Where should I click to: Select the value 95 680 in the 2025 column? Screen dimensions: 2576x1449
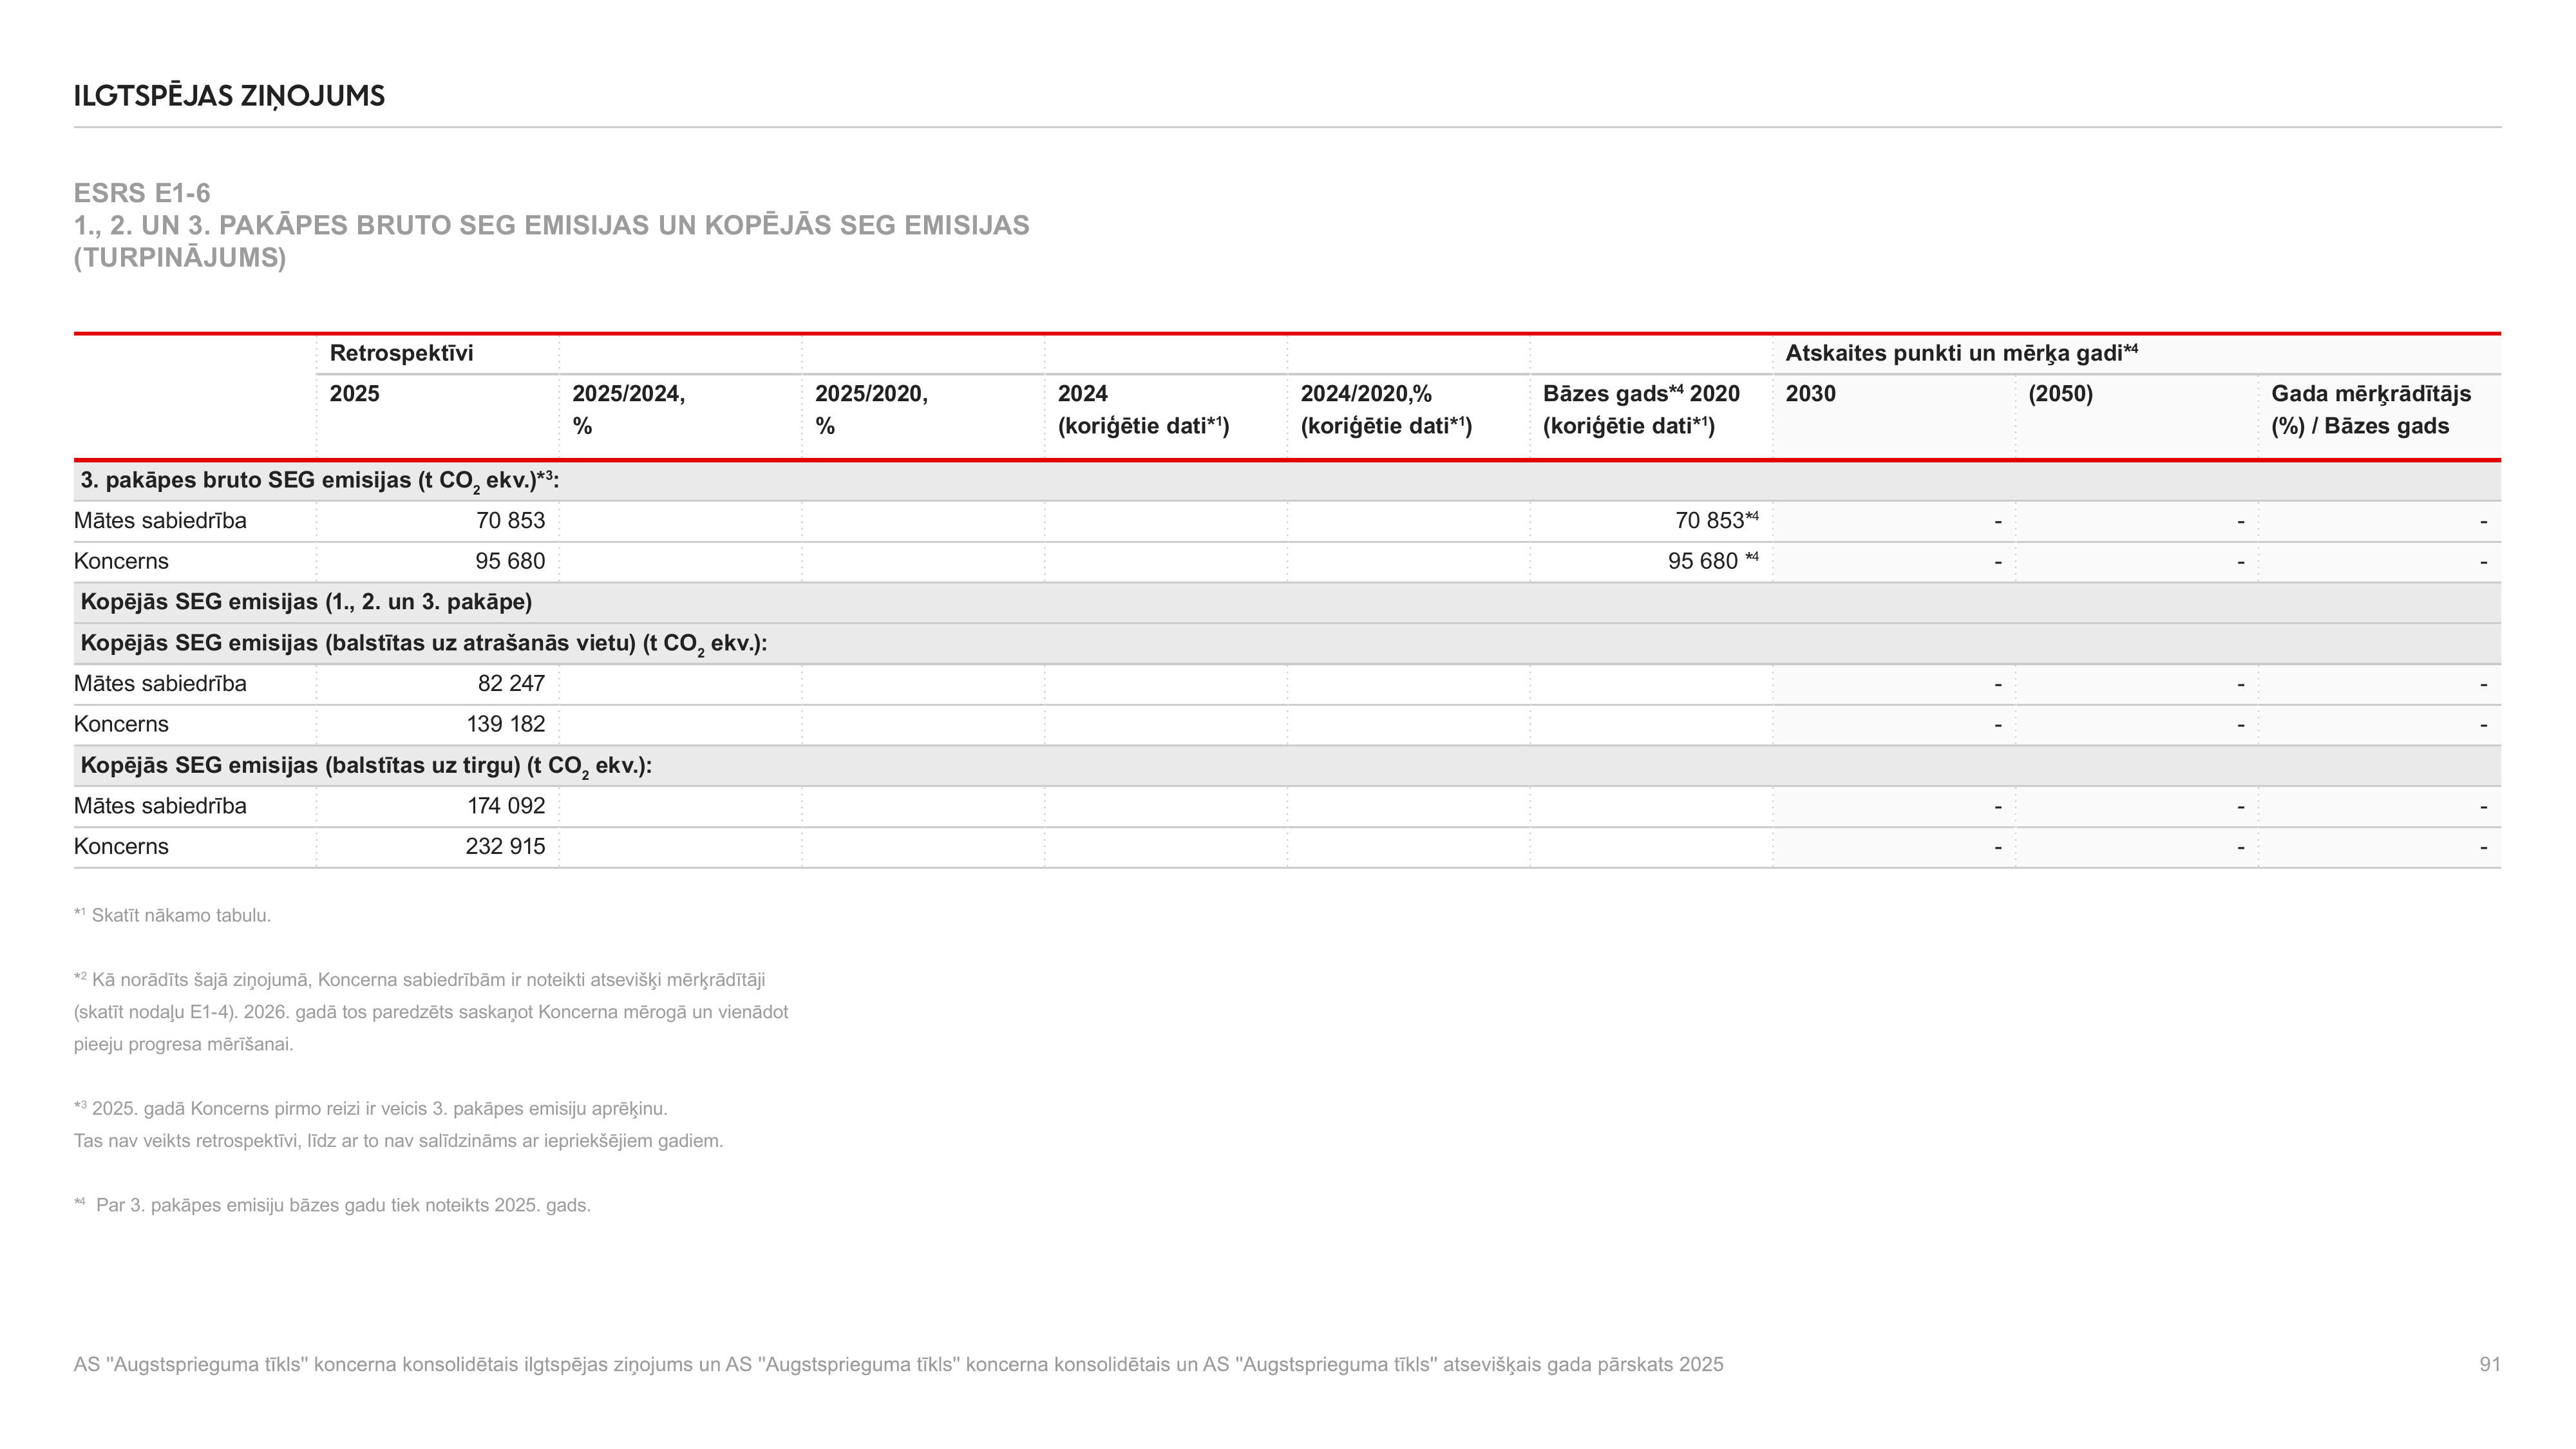(510, 562)
